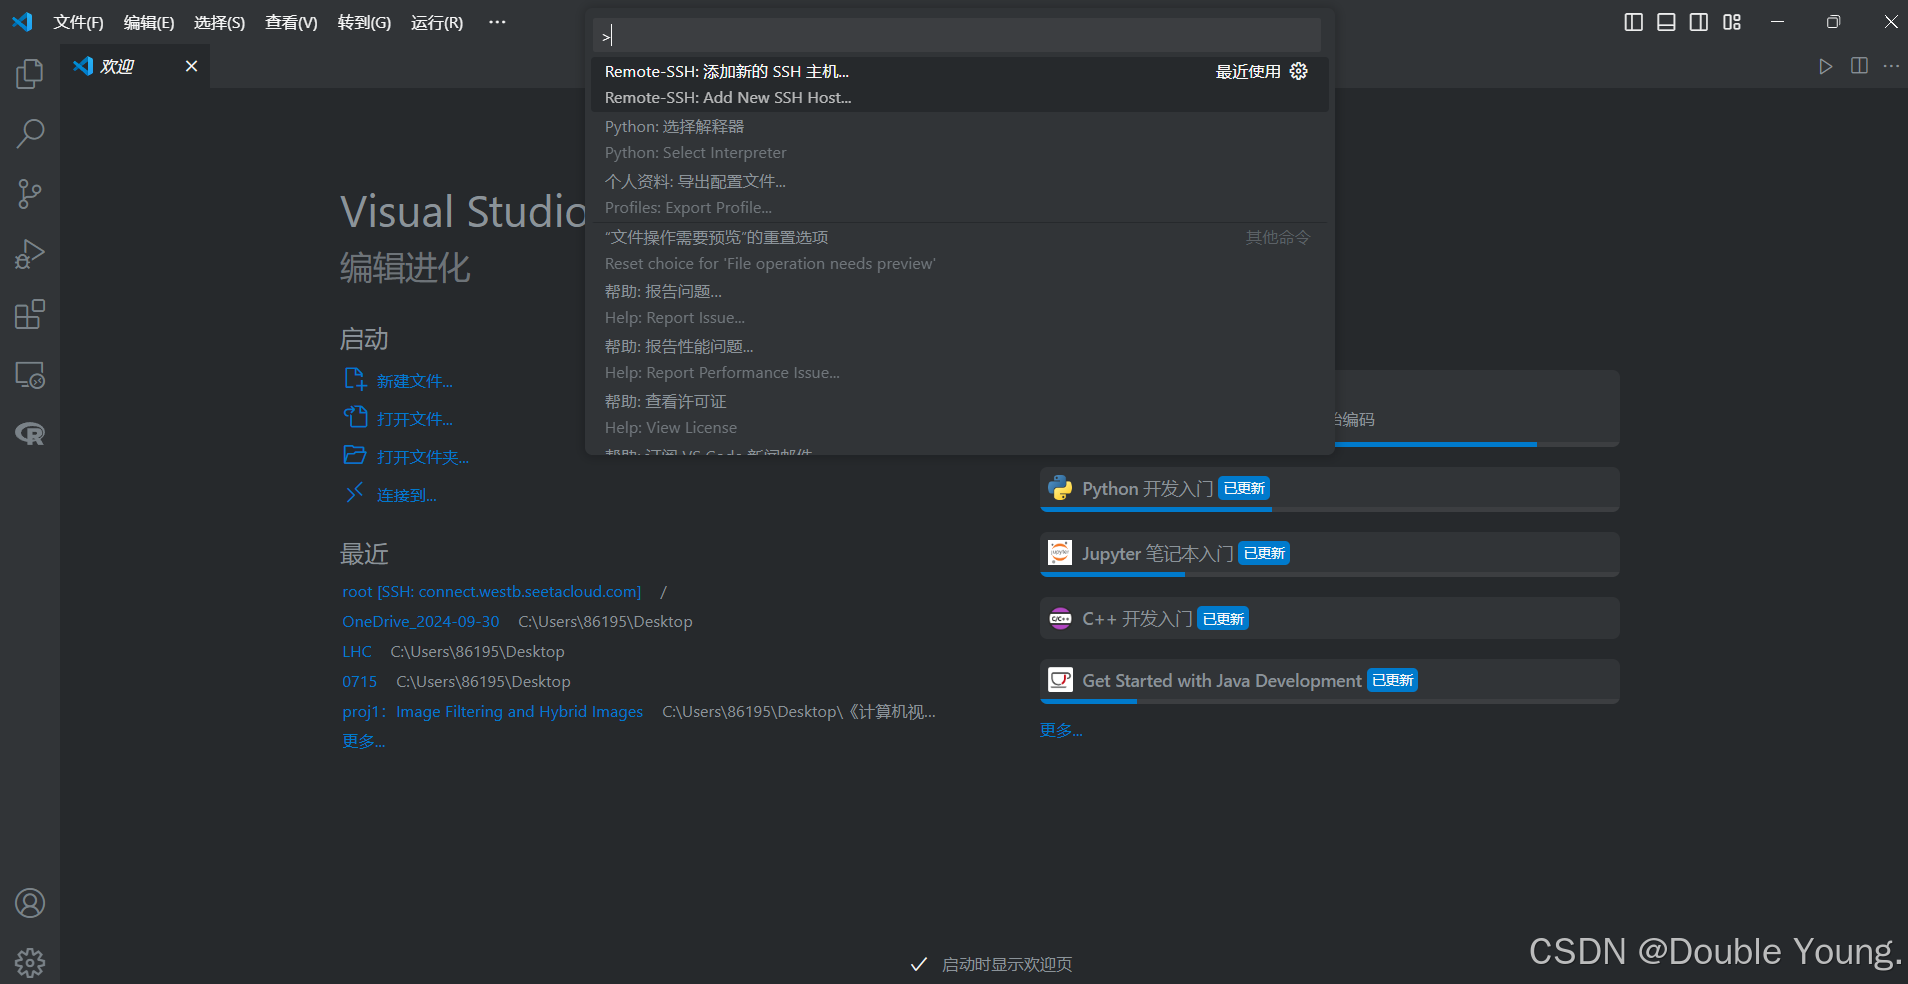Open Python 开发入门 walkthrough
The width and height of the screenshot is (1908, 984).
1329,489
